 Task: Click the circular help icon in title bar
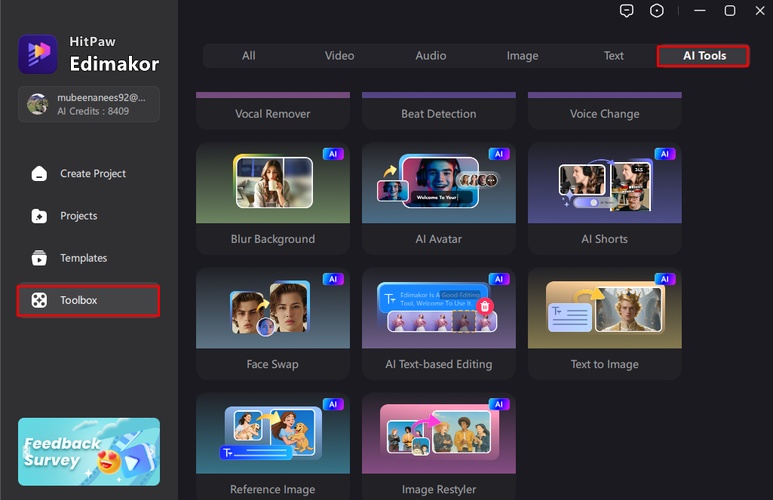(x=657, y=11)
